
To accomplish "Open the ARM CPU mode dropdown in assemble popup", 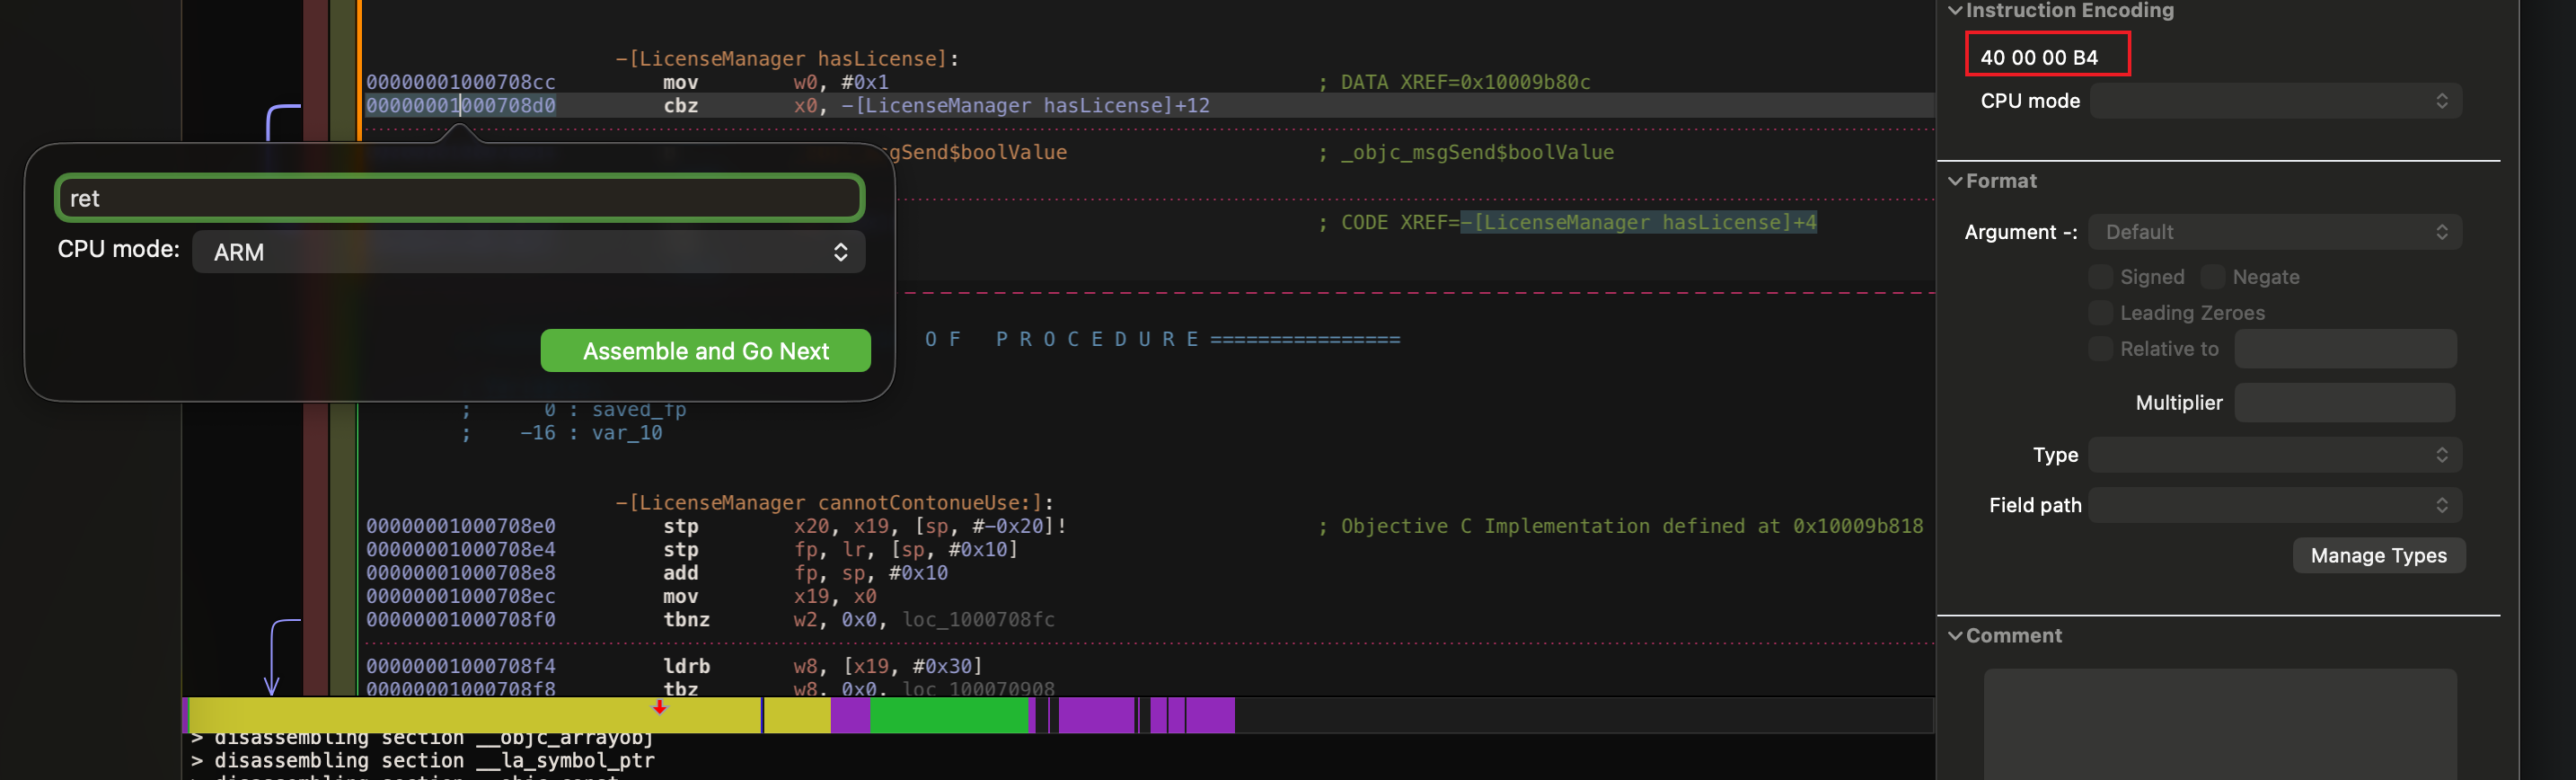I will 528,252.
